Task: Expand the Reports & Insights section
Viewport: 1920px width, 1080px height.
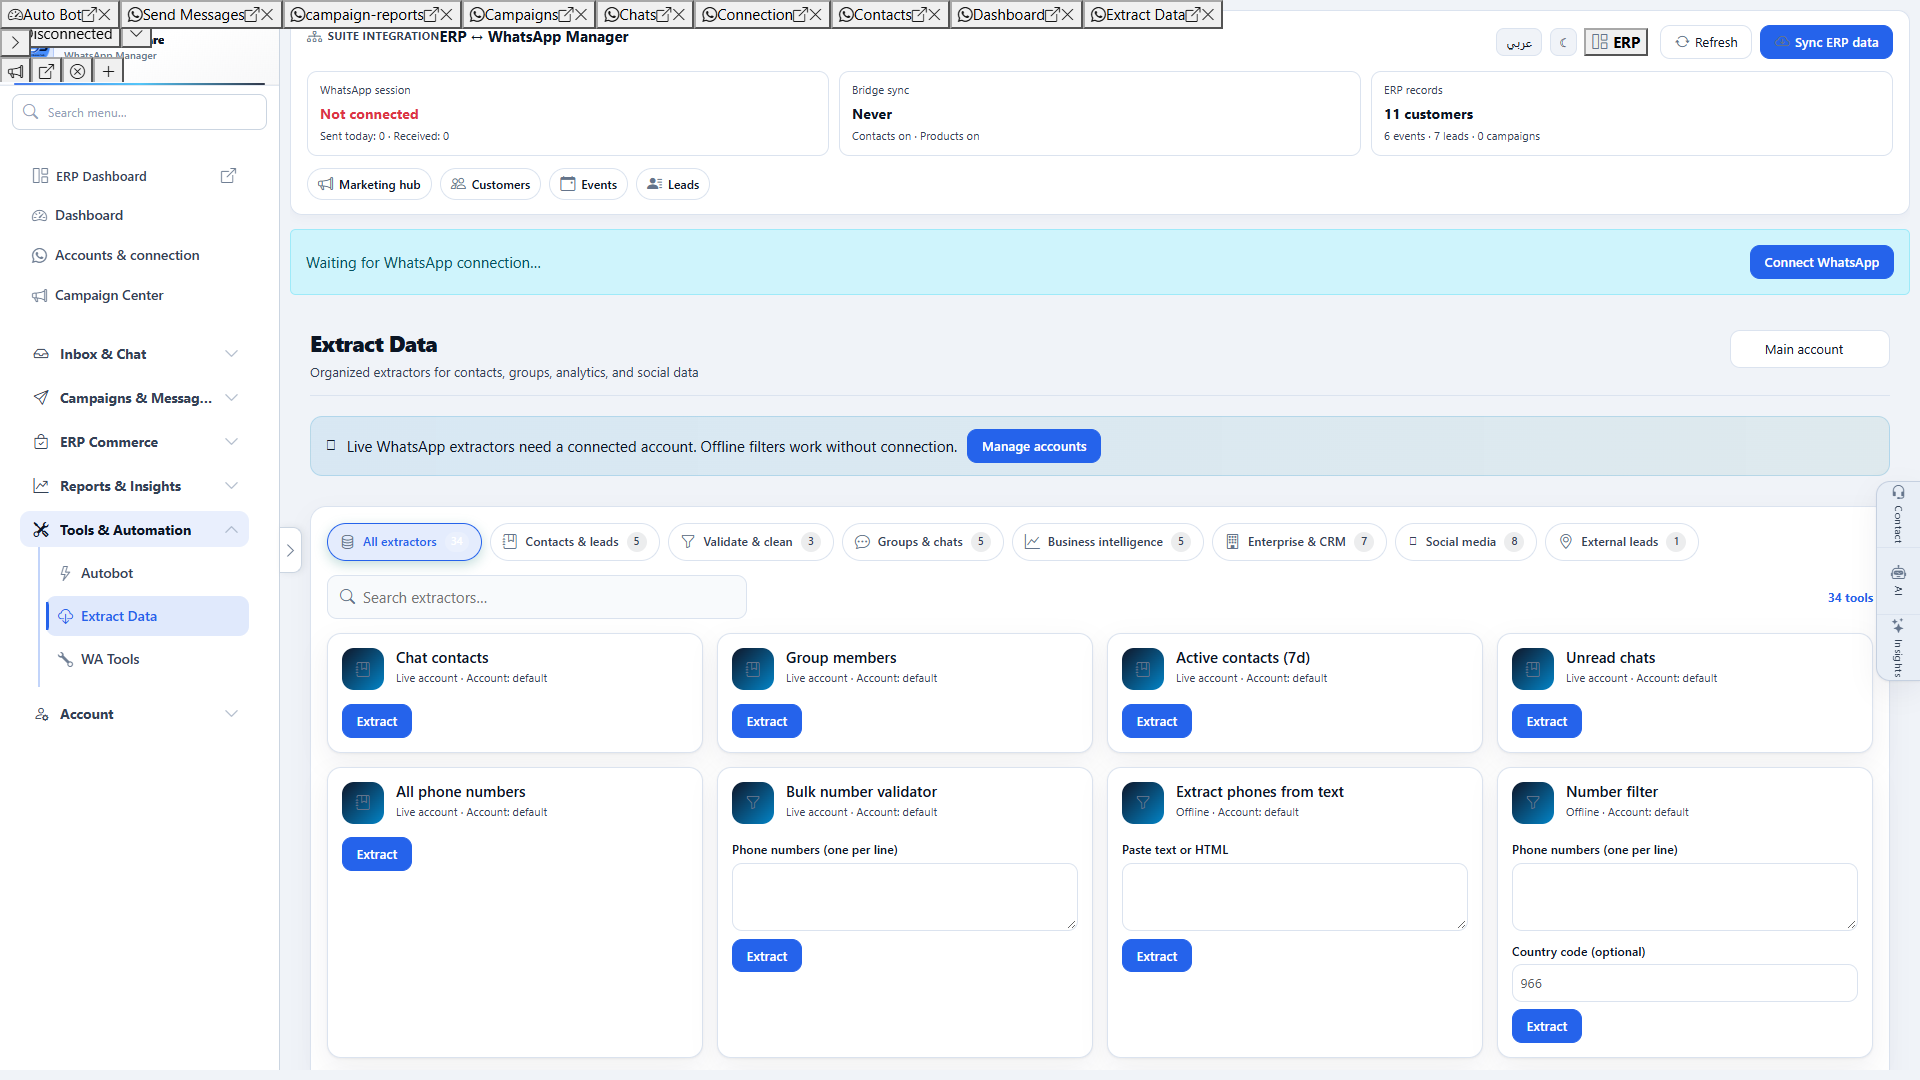Action: [135, 486]
